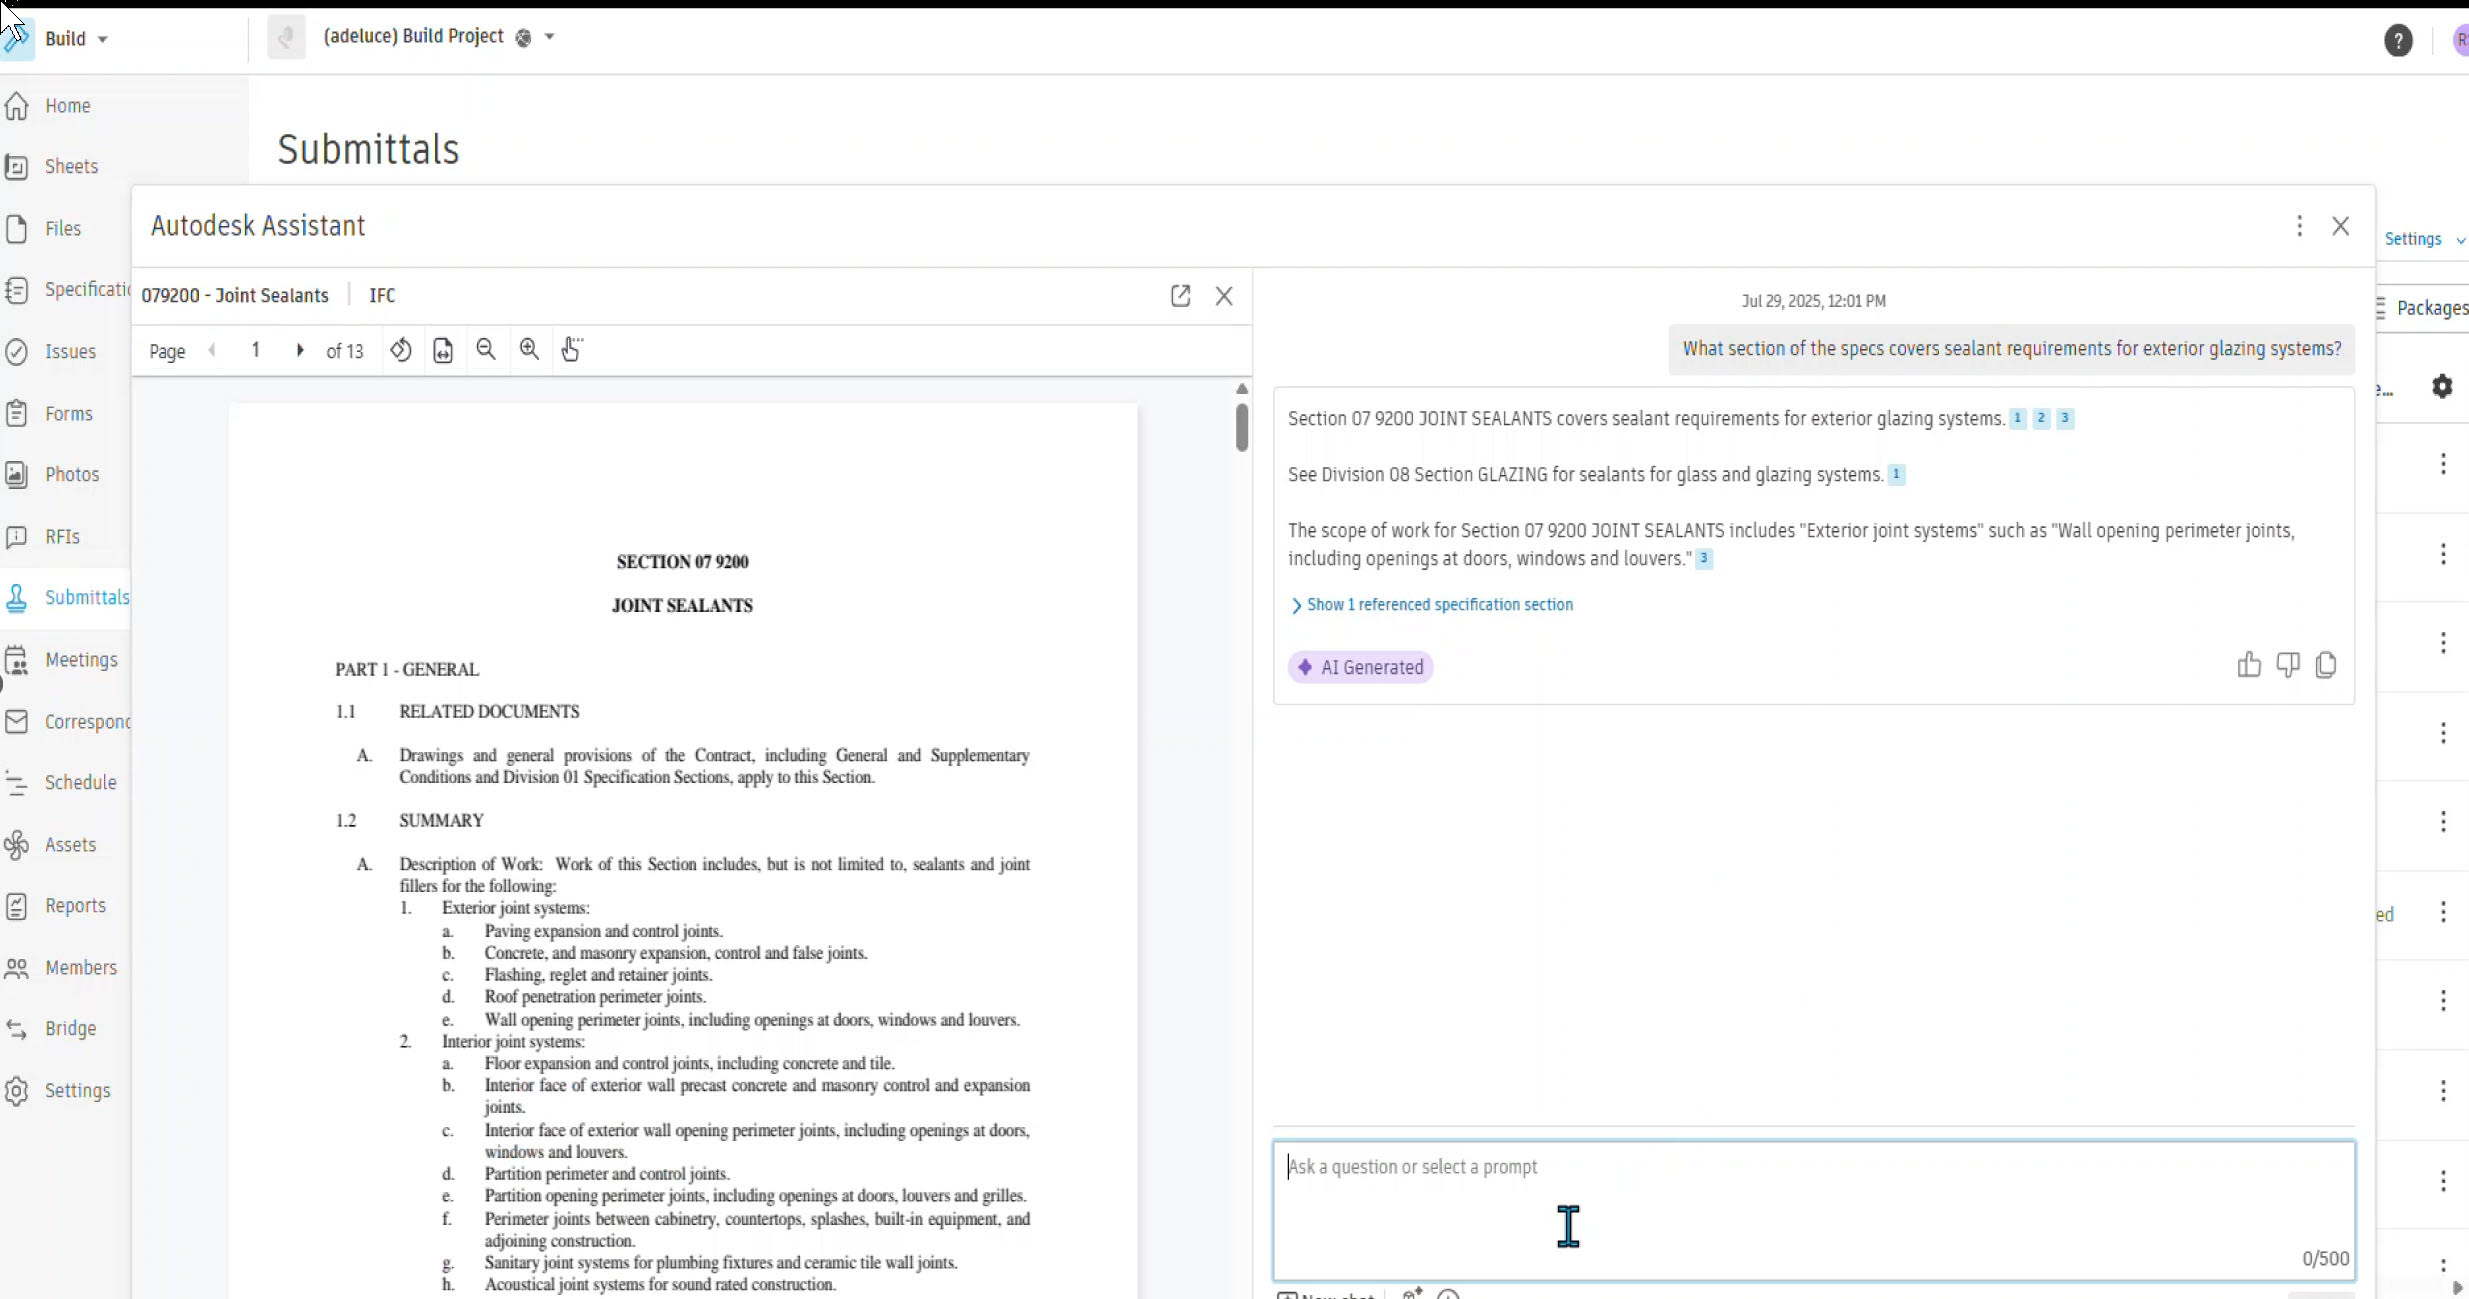Screen dimensions: 2469x1299
Task: Click the AI Generated badge
Action: pos(1360,667)
